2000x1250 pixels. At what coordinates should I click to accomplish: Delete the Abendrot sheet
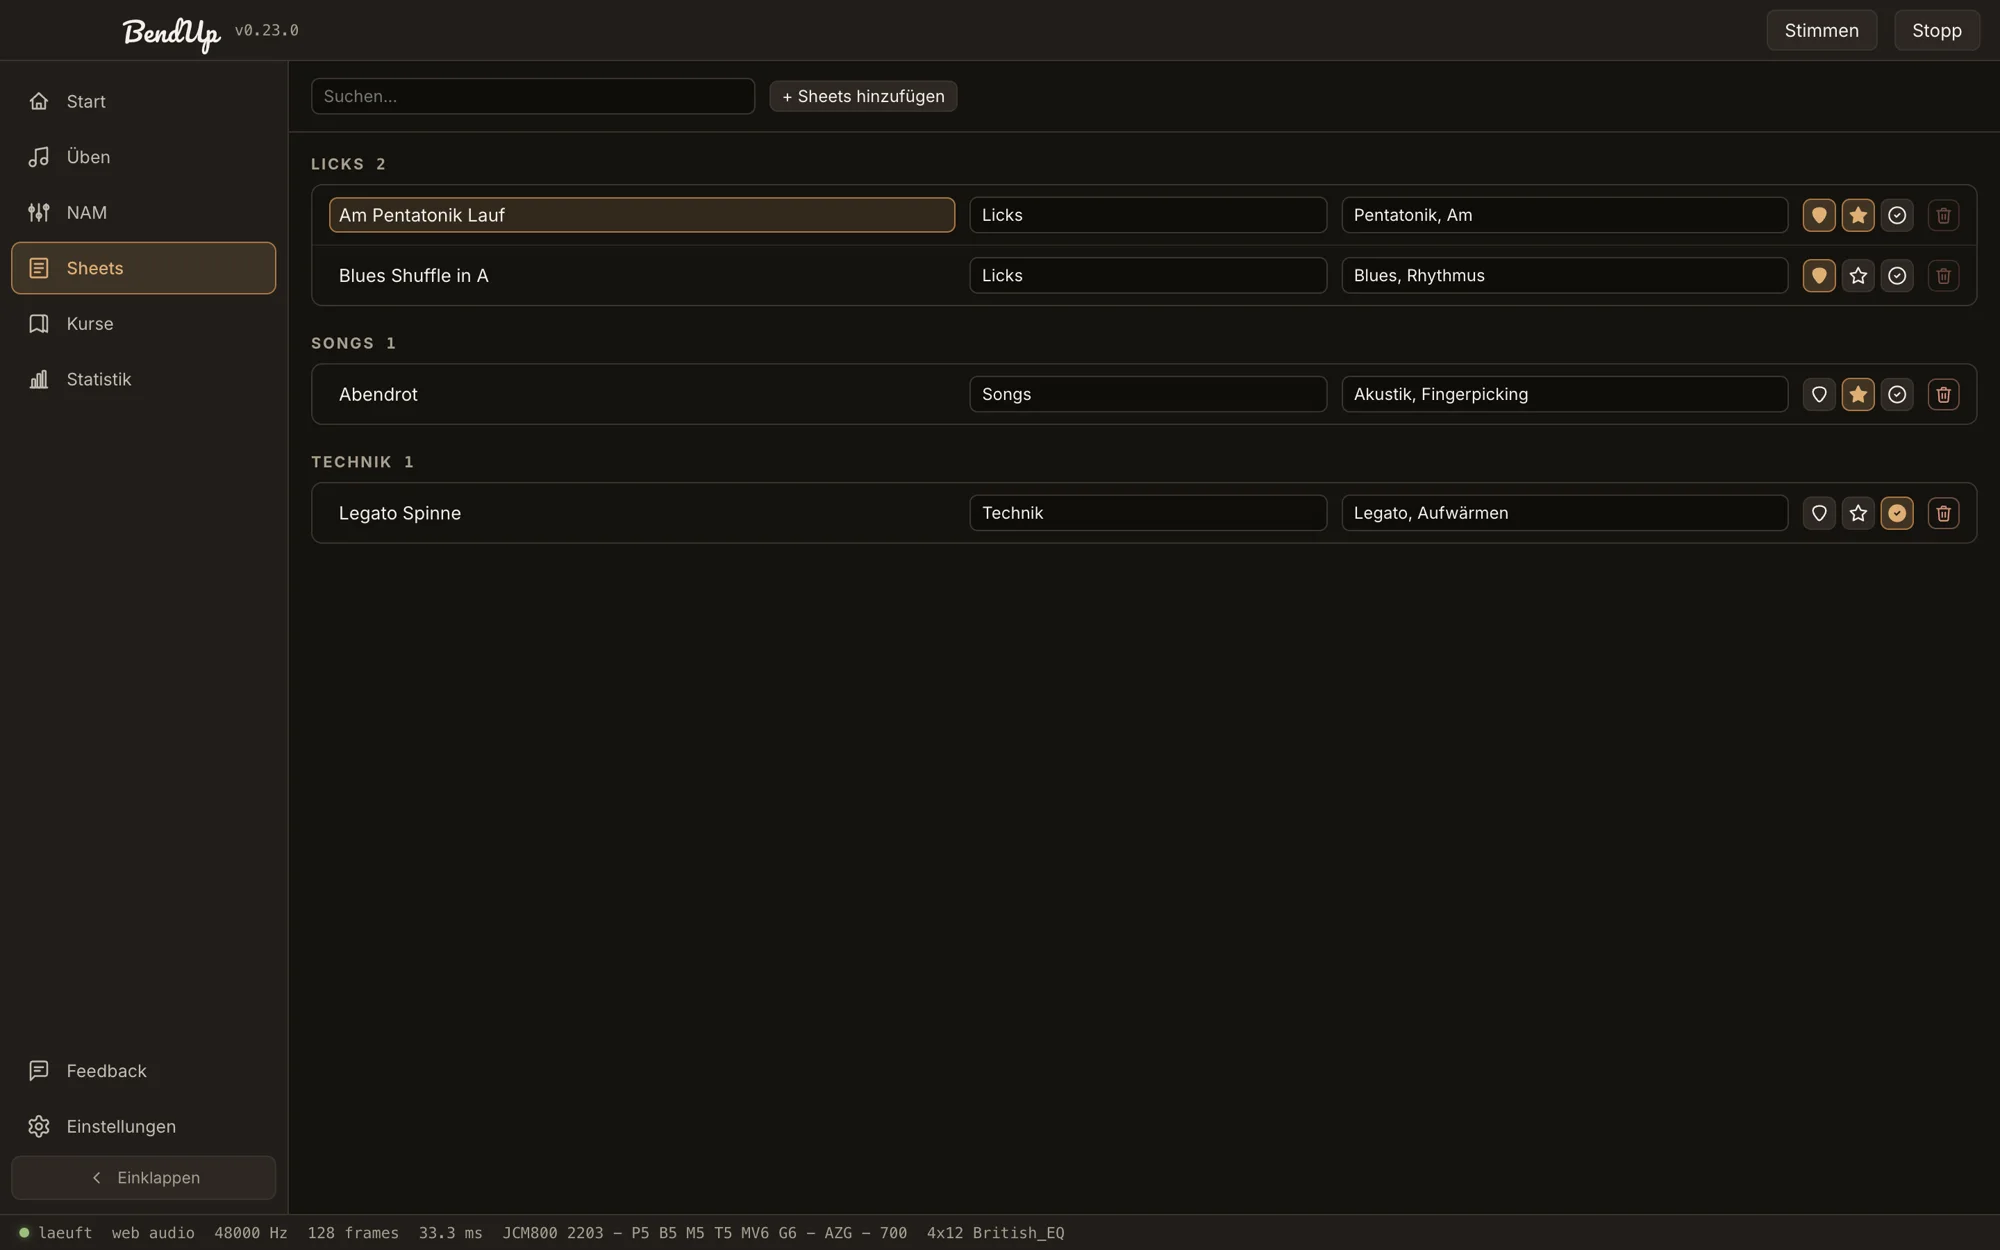pos(1943,394)
